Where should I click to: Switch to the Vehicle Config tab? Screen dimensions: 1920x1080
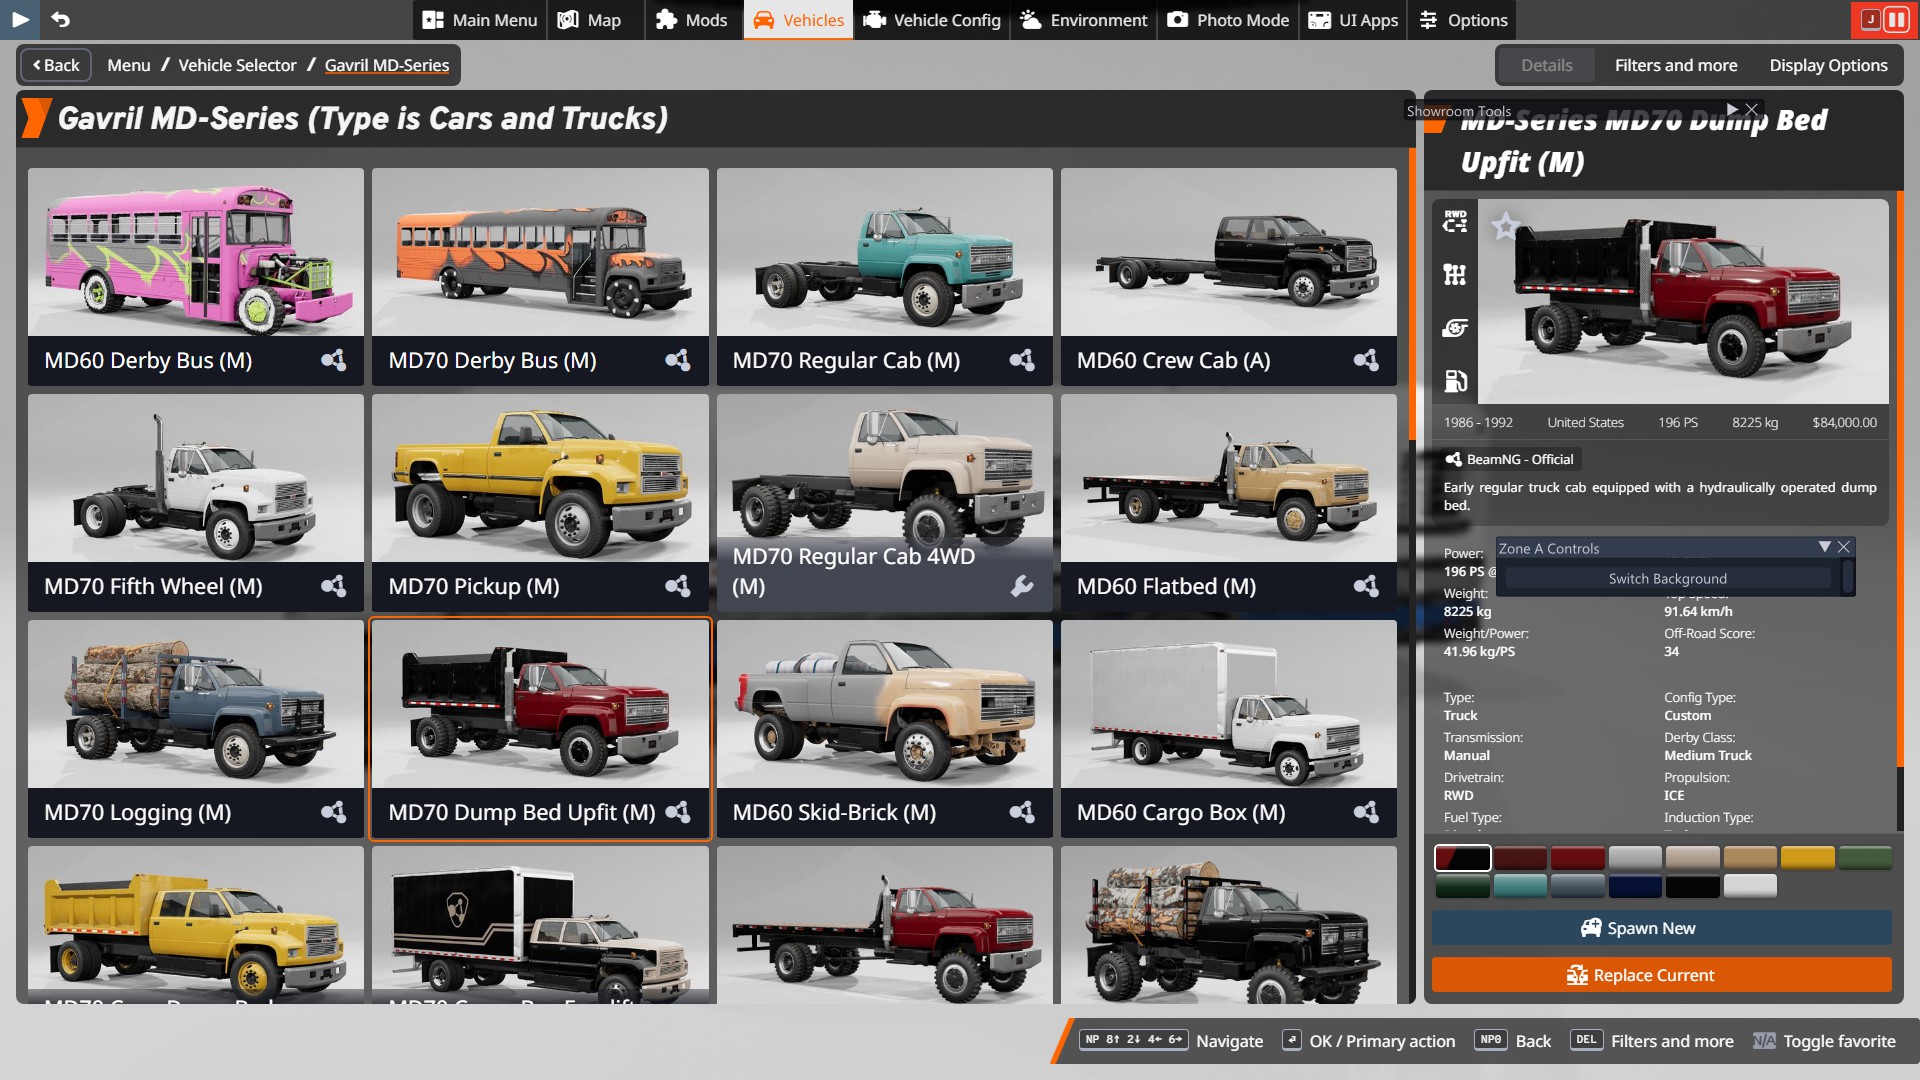(931, 20)
